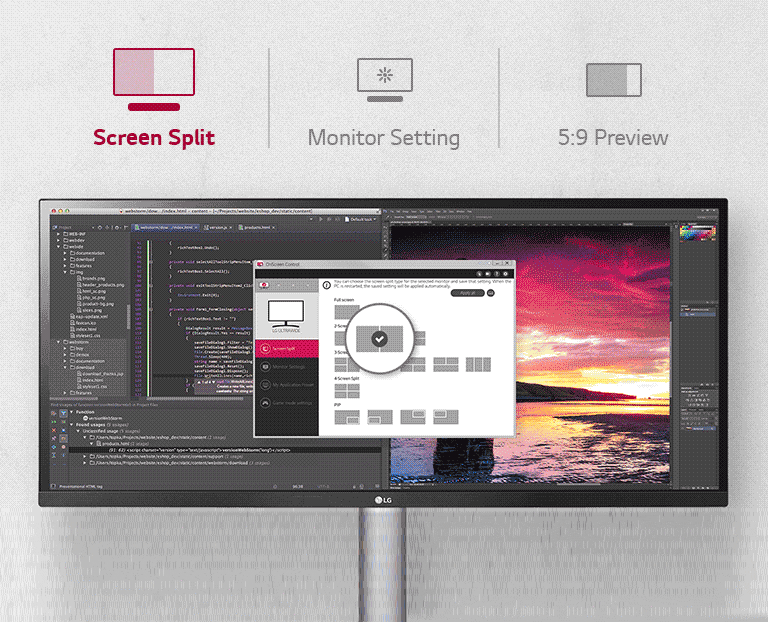Expand the demos folder in project tree

(65, 355)
